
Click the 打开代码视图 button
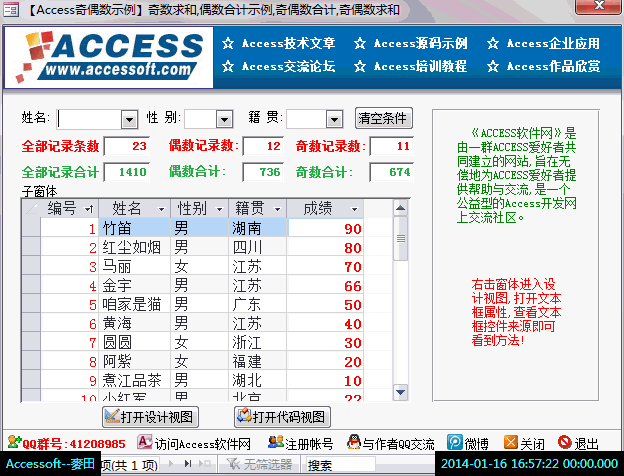click(x=282, y=417)
